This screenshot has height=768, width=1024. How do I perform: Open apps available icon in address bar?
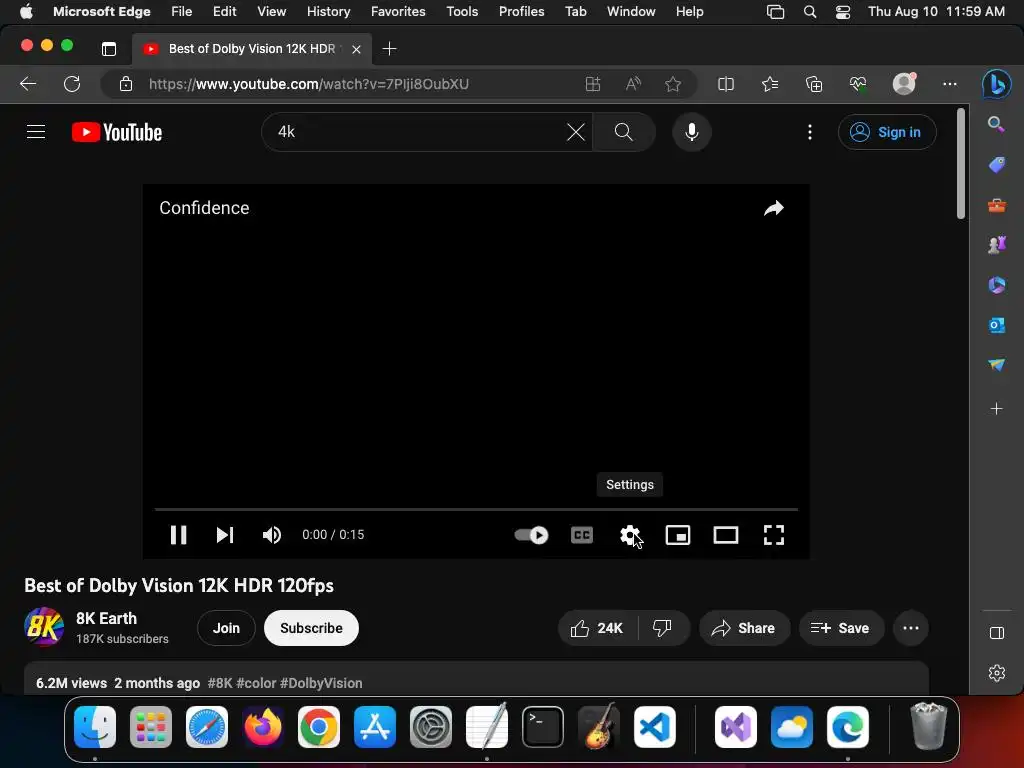point(592,84)
